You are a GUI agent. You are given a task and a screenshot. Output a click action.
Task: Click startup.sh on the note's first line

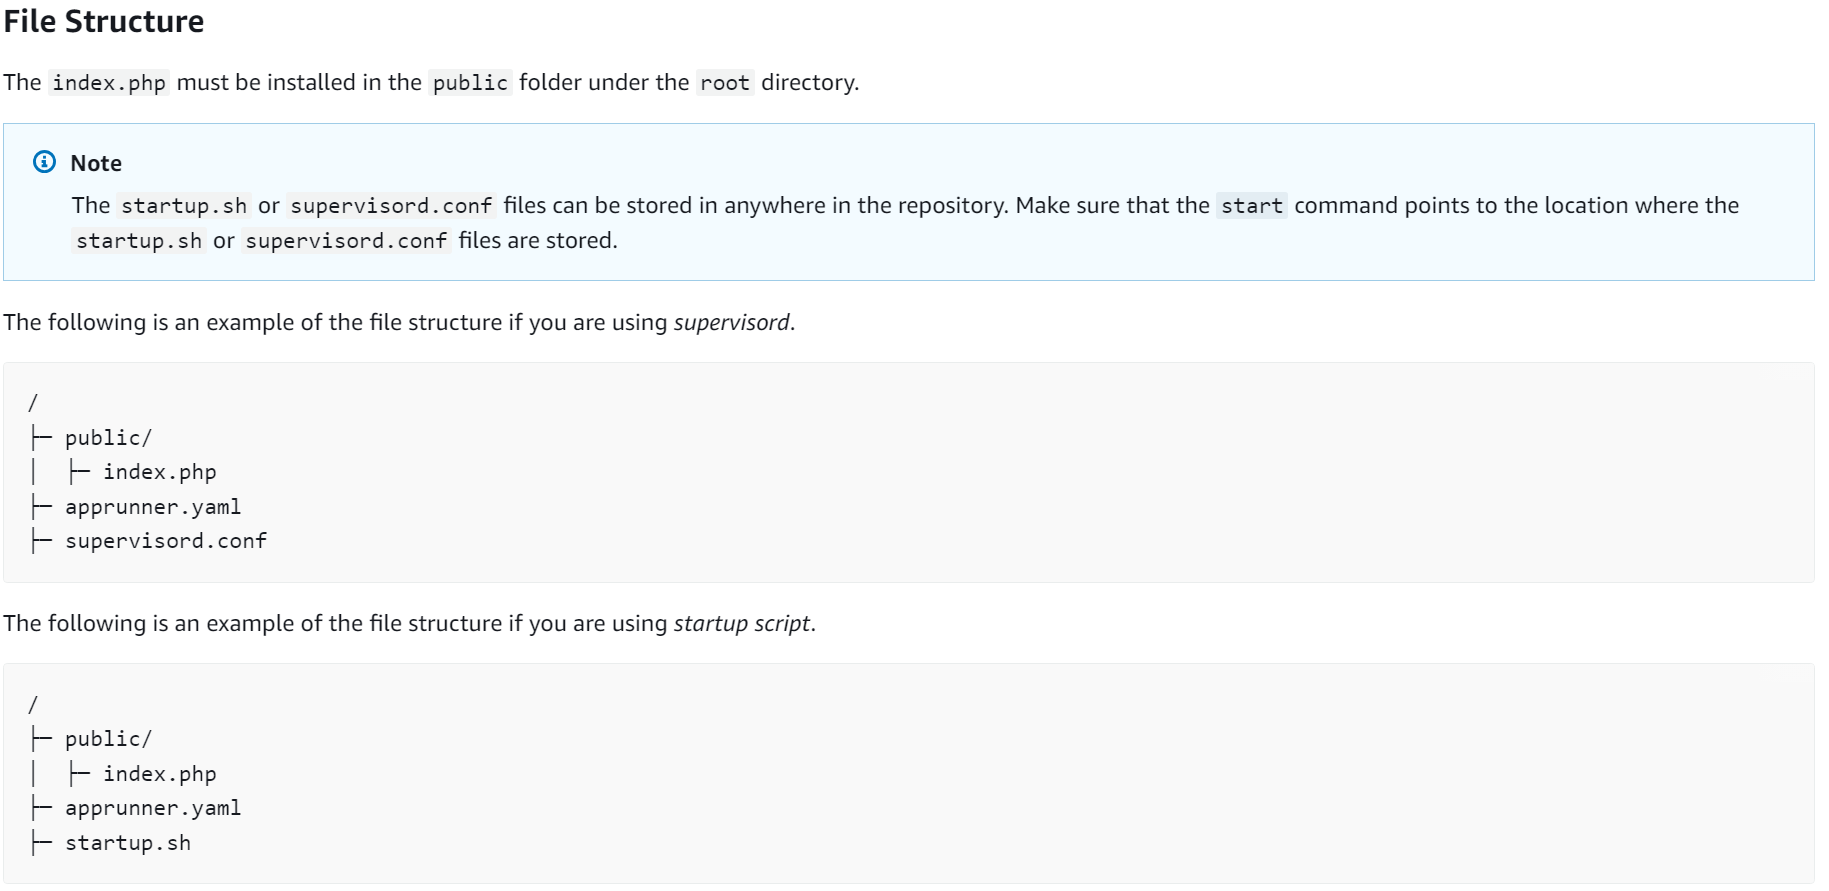pyautogui.click(x=184, y=206)
